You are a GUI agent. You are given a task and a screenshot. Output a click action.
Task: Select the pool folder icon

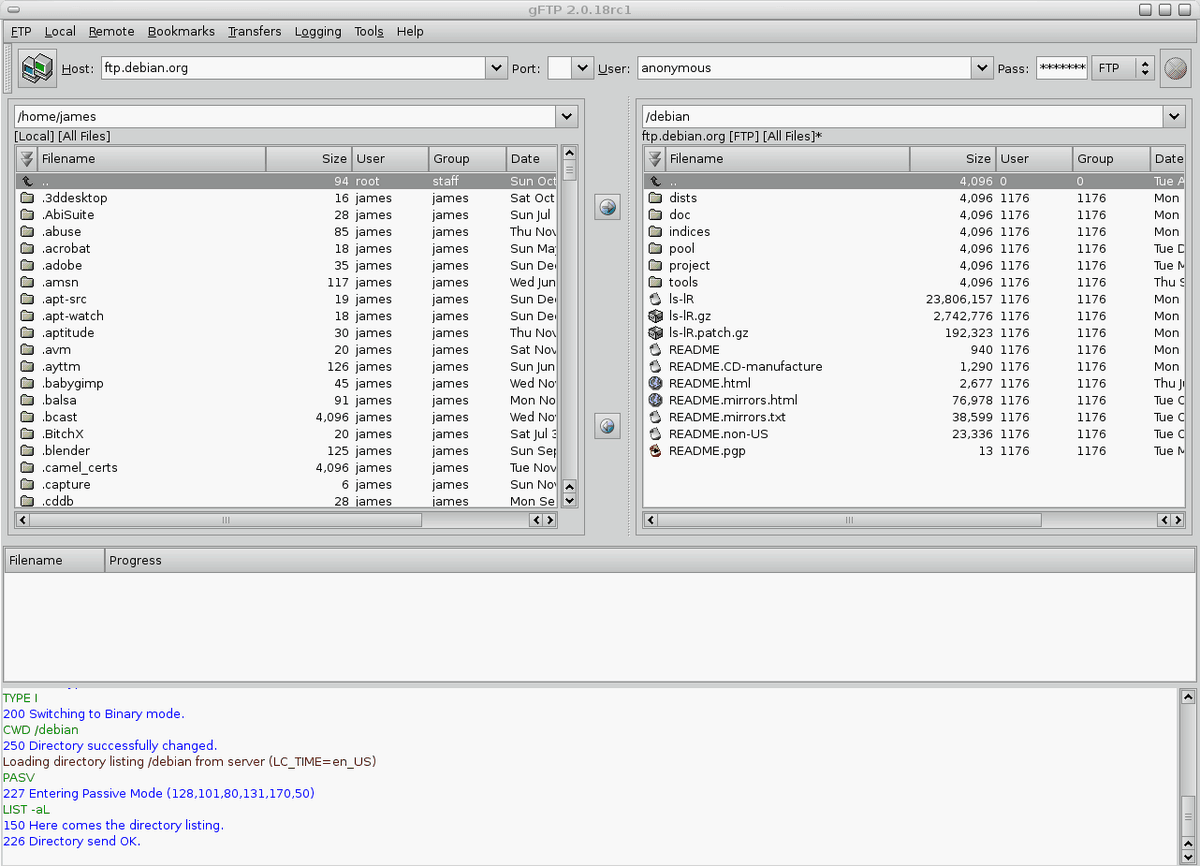pyautogui.click(x=655, y=249)
